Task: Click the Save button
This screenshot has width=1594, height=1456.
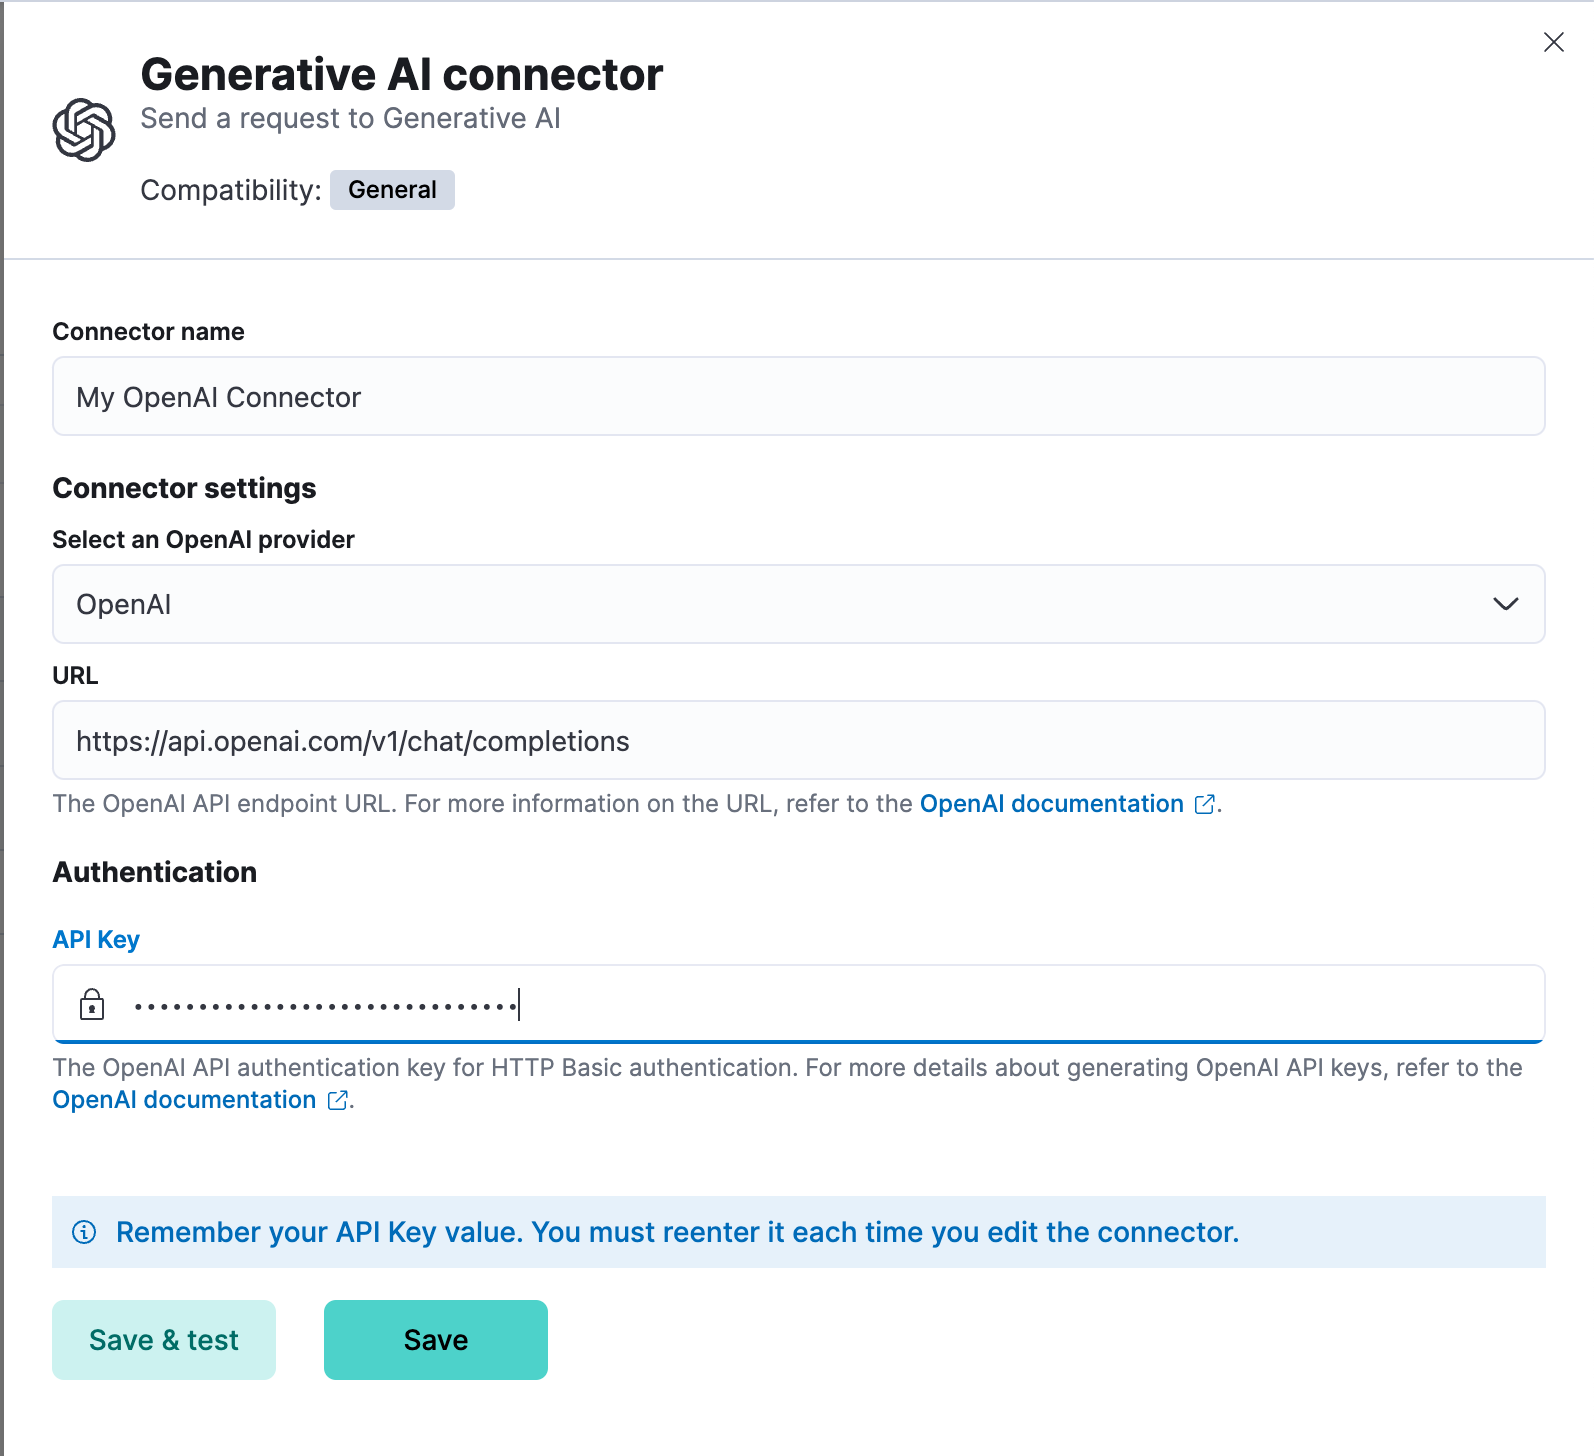Action: point(435,1340)
